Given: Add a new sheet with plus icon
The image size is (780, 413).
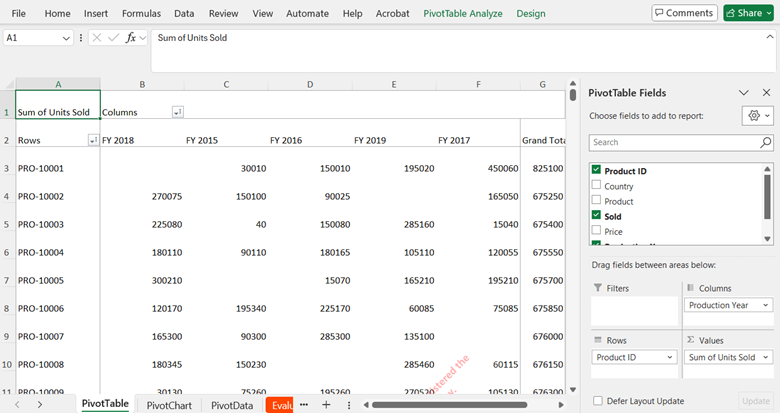Looking at the screenshot, I should pos(326,405).
